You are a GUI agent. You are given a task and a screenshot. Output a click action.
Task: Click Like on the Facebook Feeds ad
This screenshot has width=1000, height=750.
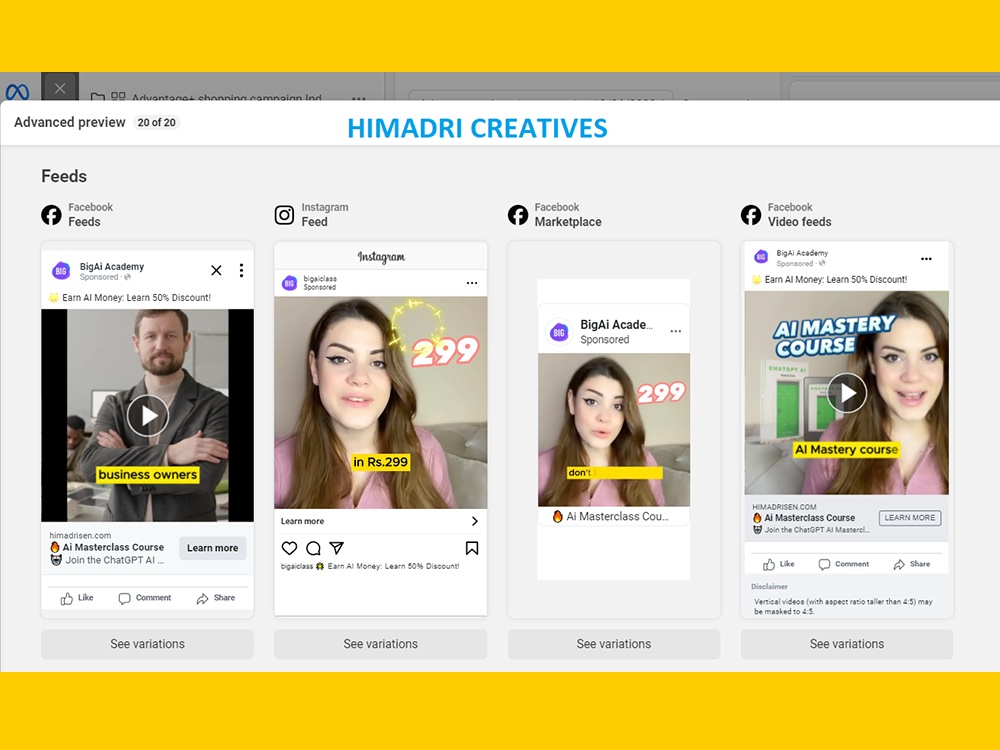pyautogui.click(x=77, y=598)
